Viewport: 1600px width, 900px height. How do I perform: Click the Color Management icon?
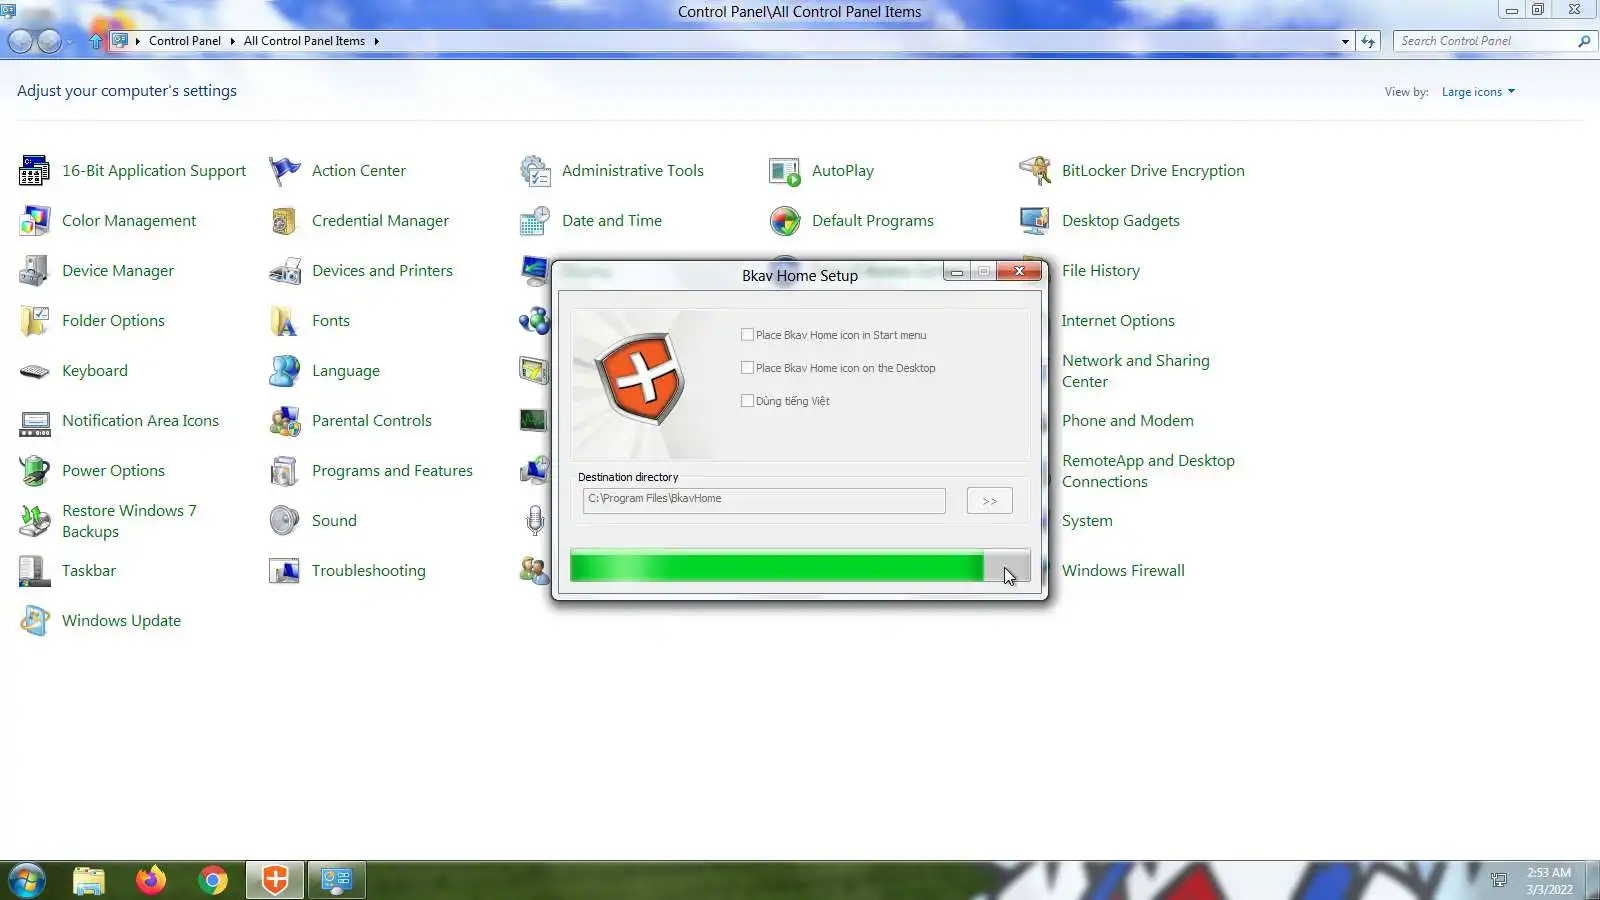[34, 221]
